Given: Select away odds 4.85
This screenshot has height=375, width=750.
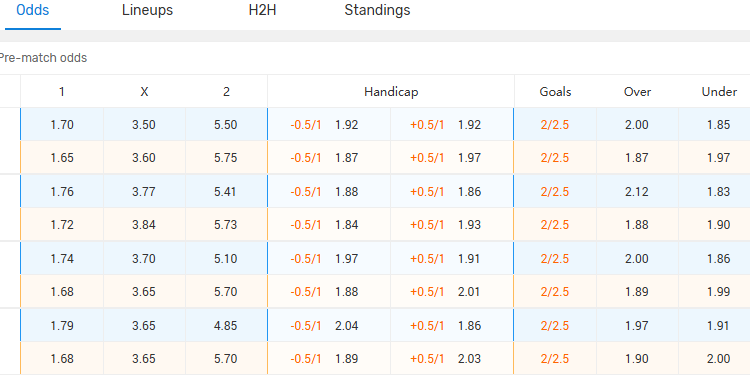Looking at the screenshot, I should tap(226, 326).
